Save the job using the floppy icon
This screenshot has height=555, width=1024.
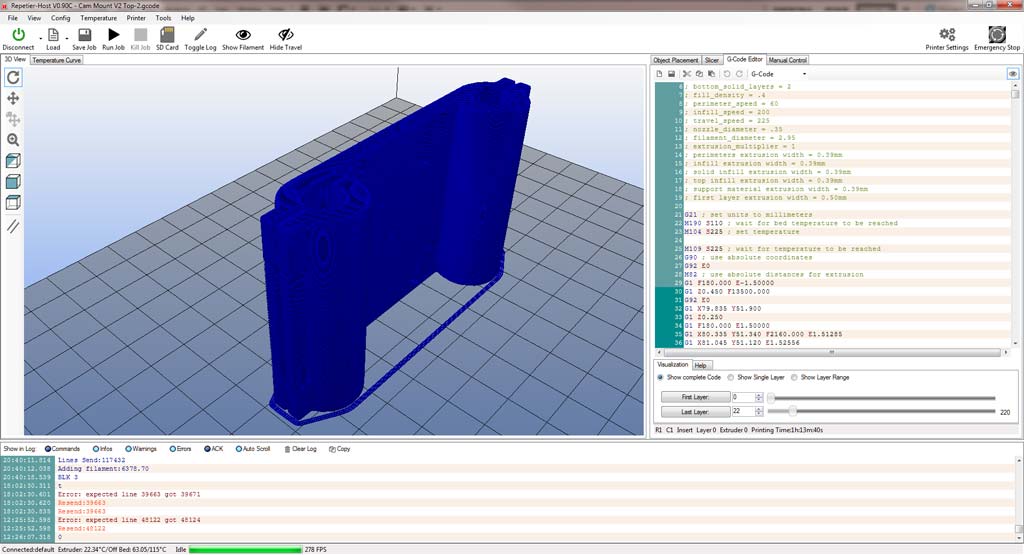[84, 35]
